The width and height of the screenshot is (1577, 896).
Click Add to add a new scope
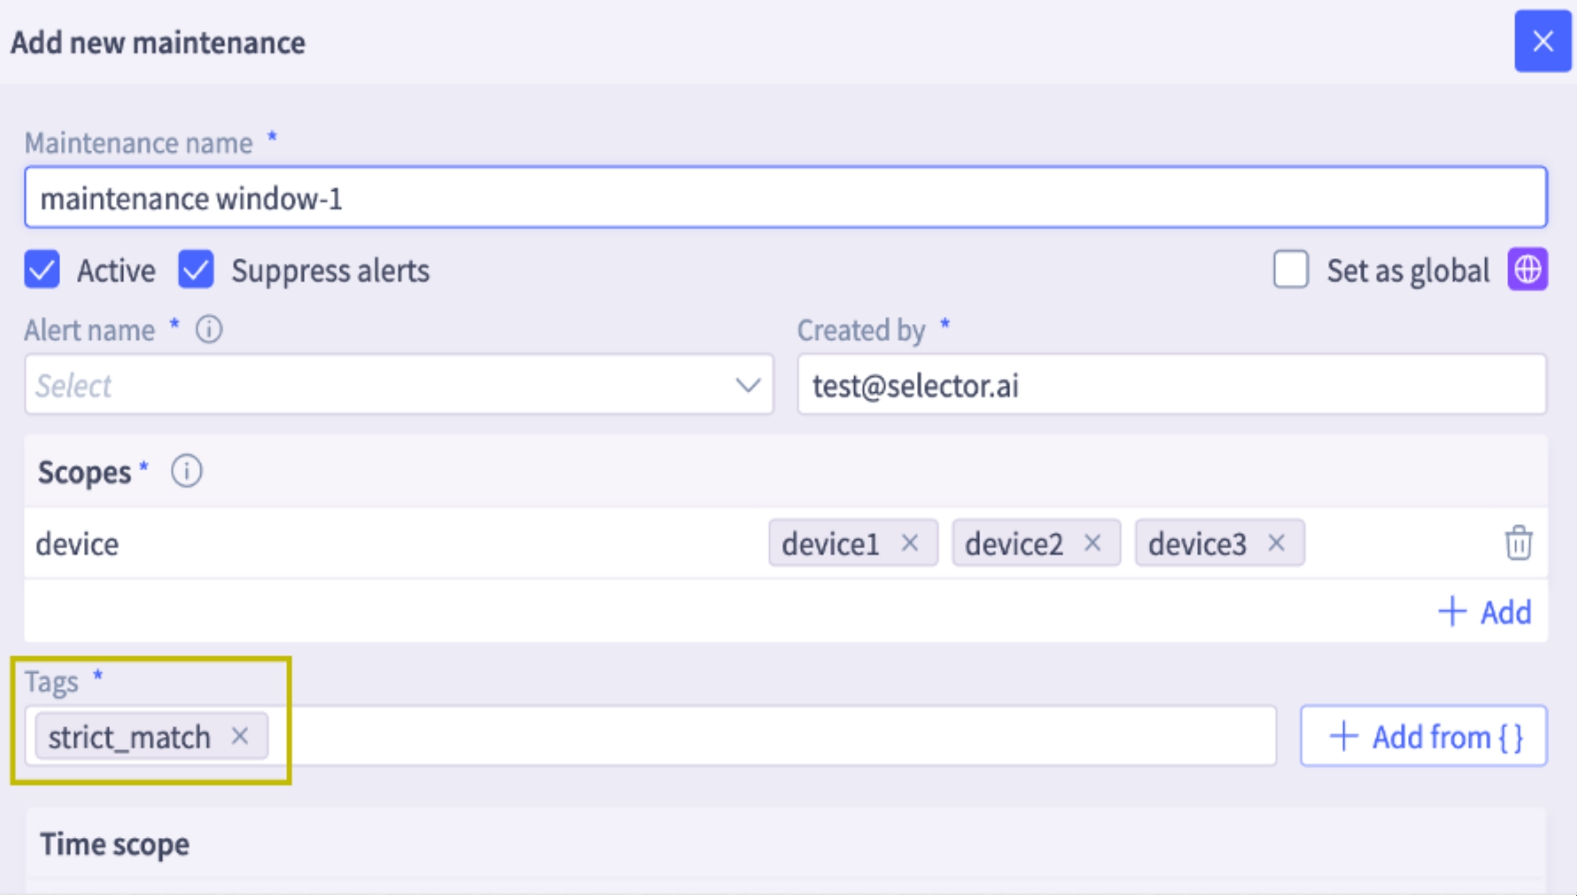click(x=1485, y=611)
